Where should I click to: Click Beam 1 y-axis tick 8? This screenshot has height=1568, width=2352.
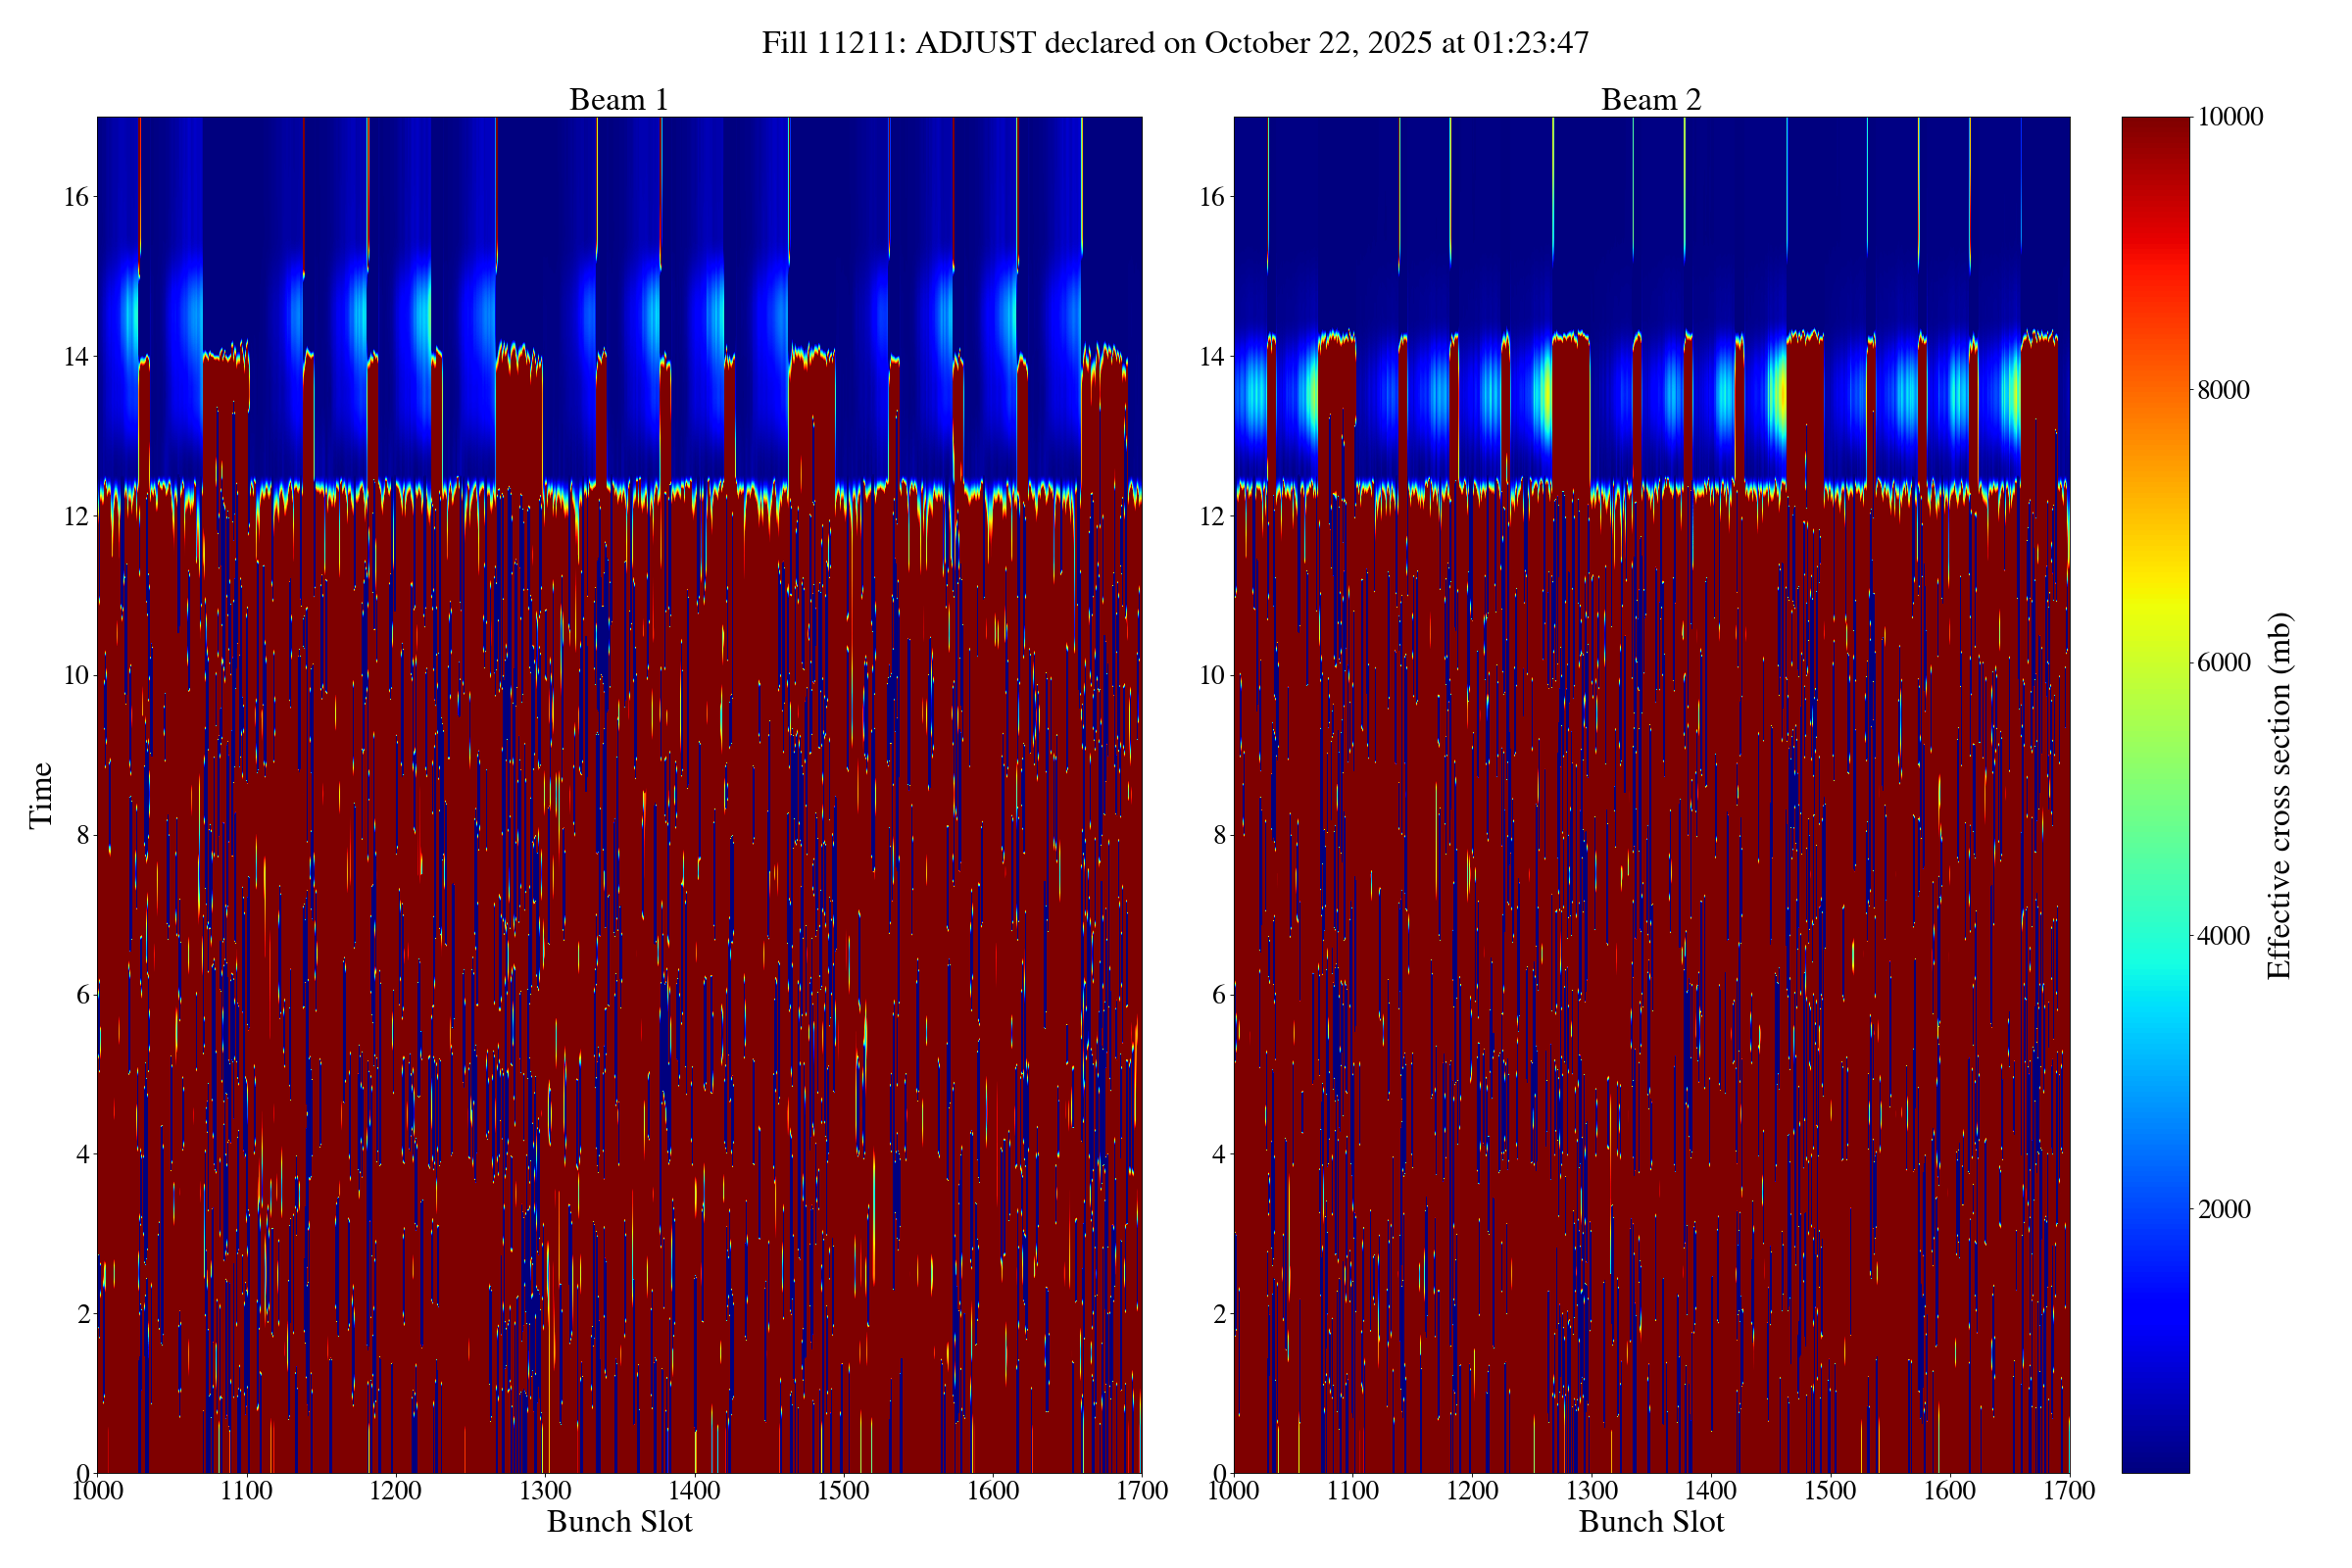pos(83,835)
